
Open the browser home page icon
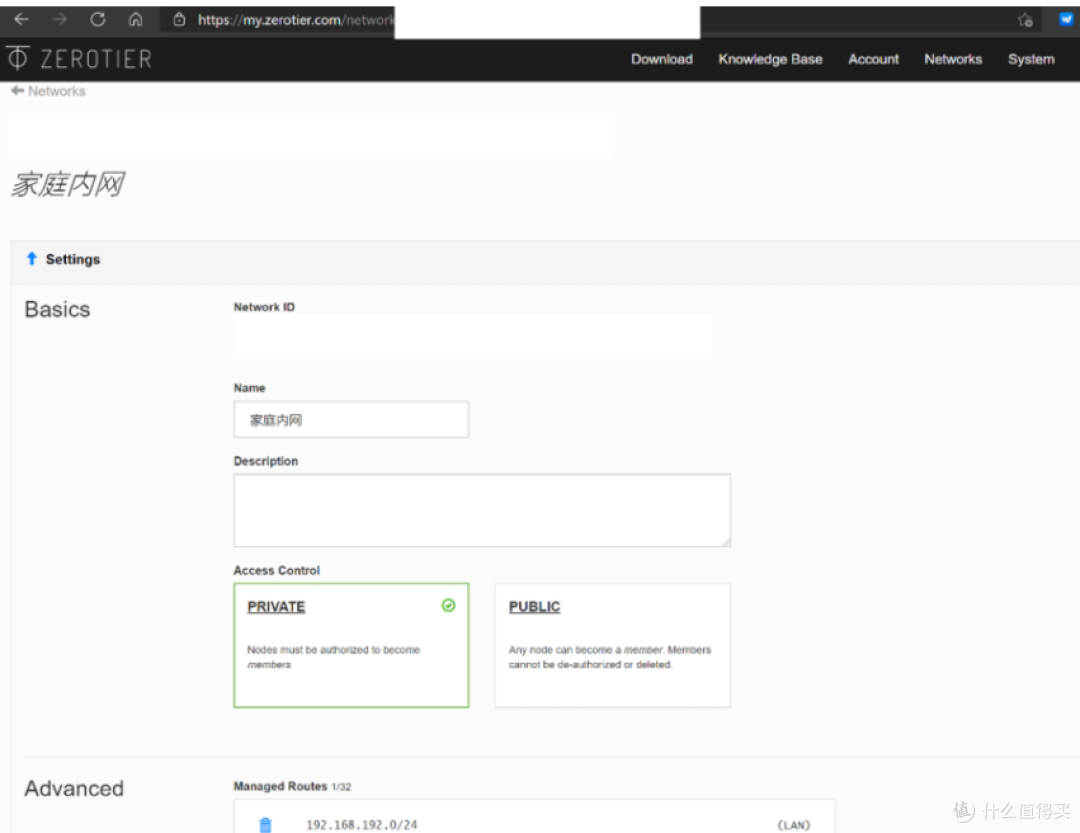136,19
